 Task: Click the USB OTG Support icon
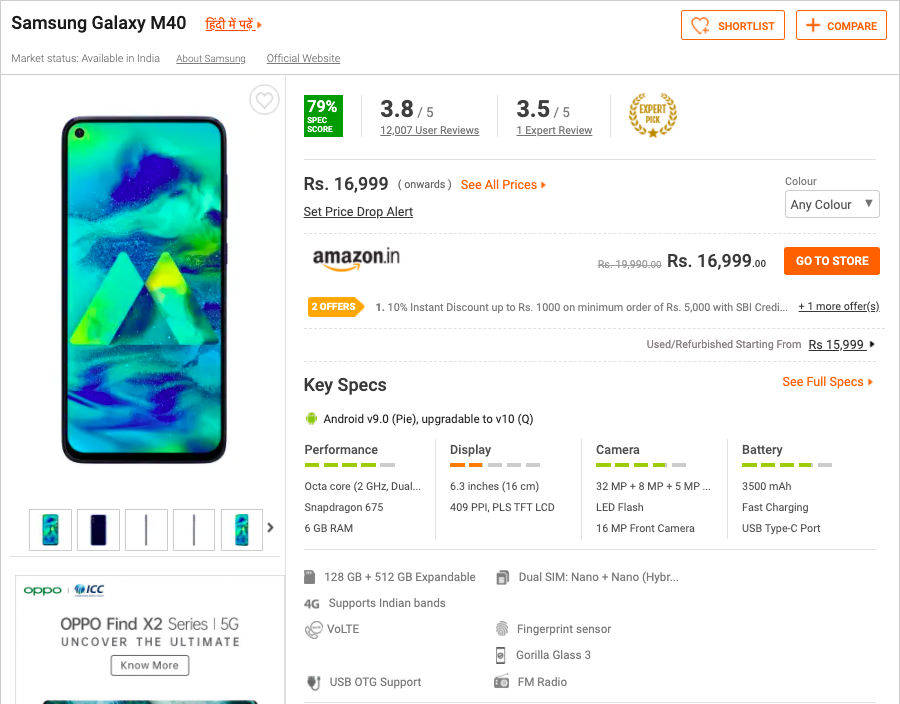click(313, 682)
